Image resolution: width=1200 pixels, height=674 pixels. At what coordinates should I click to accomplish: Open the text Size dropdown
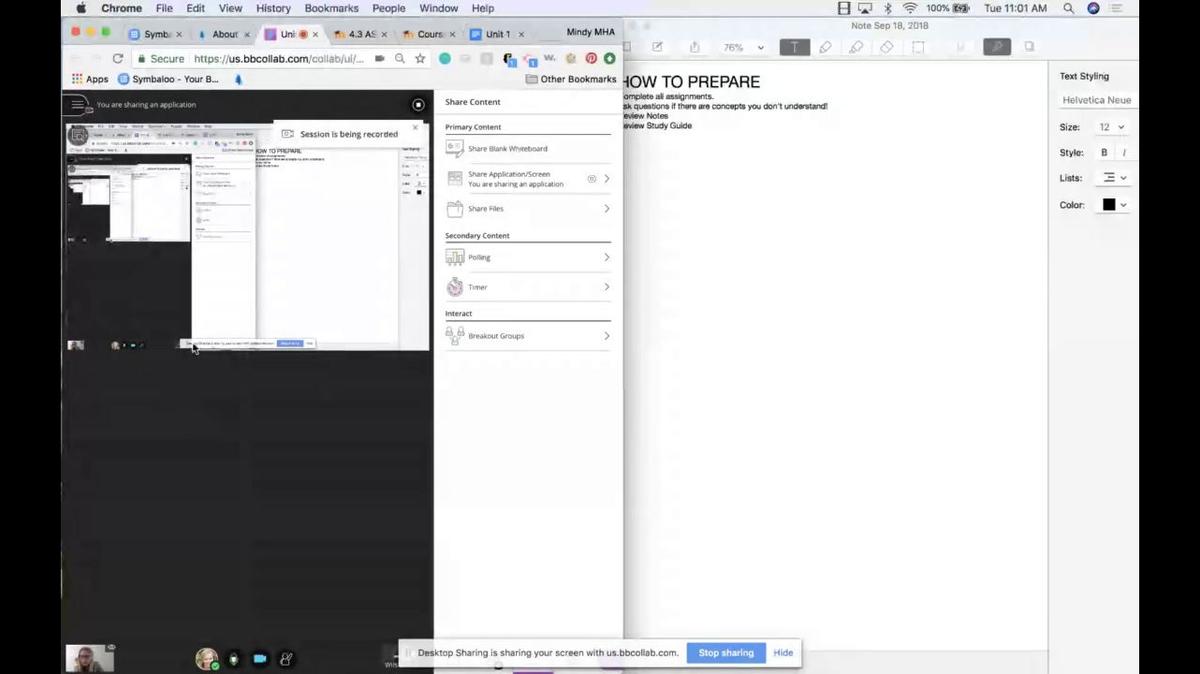pos(1111,127)
